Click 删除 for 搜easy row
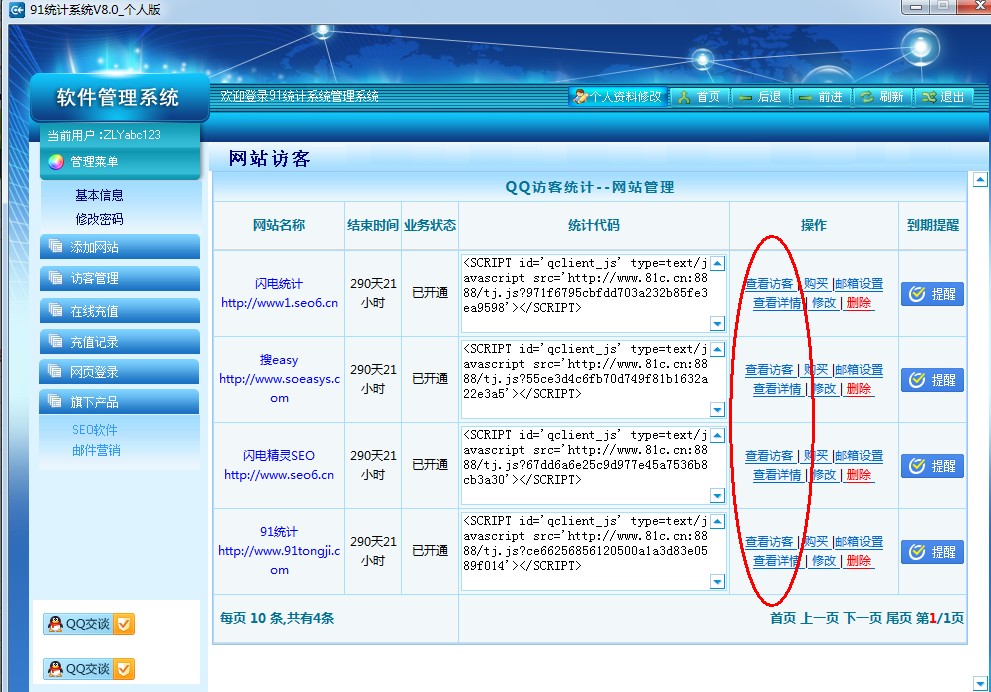The height and width of the screenshot is (692, 991). click(859, 389)
